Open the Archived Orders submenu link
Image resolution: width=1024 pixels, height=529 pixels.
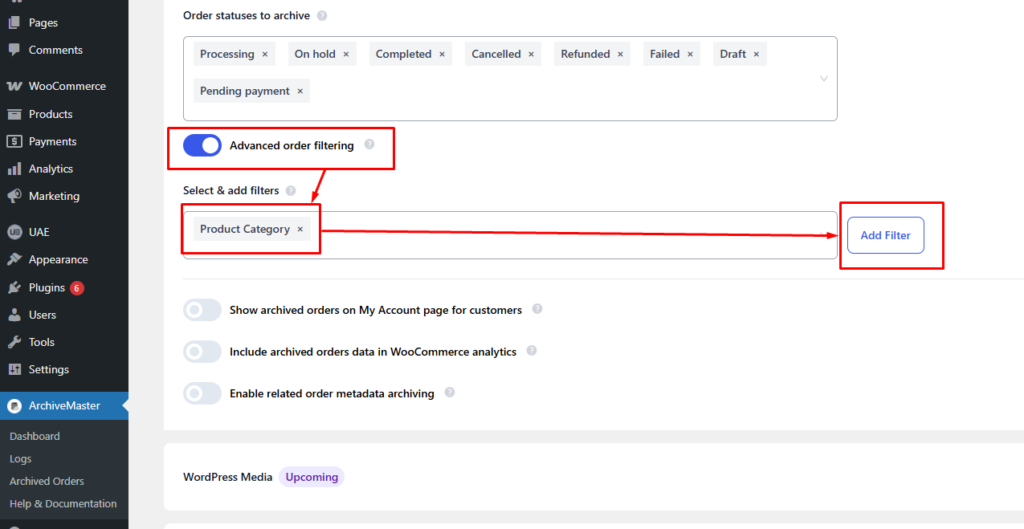coord(46,481)
